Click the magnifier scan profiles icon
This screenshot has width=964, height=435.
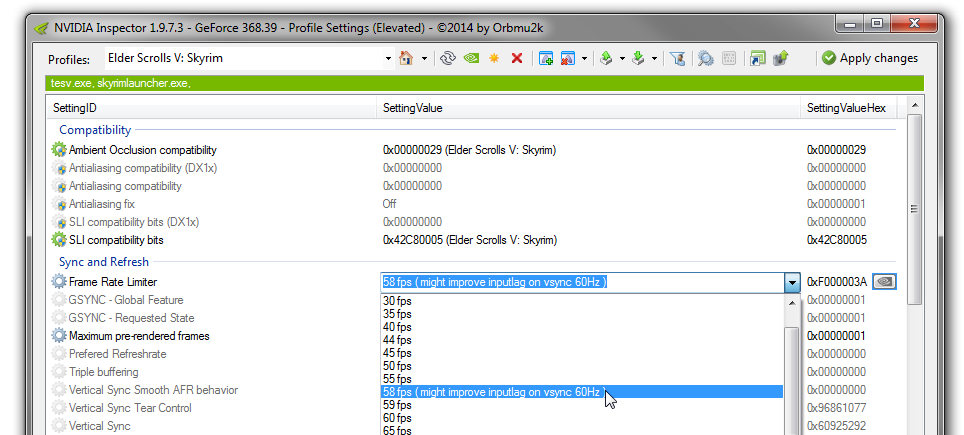point(706,58)
